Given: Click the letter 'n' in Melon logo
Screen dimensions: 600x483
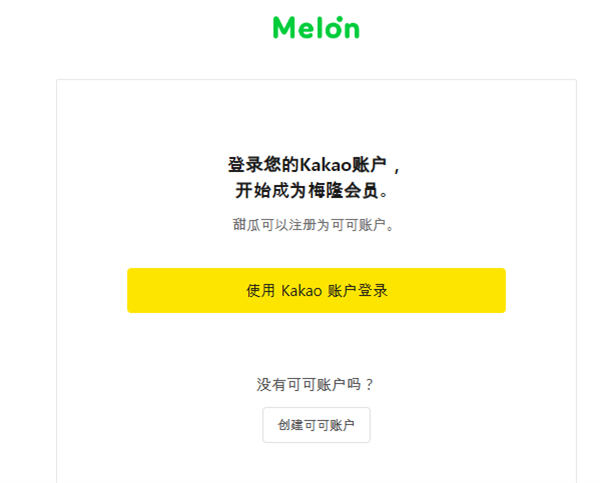Looking at the screenshot, I should [352, 30].
